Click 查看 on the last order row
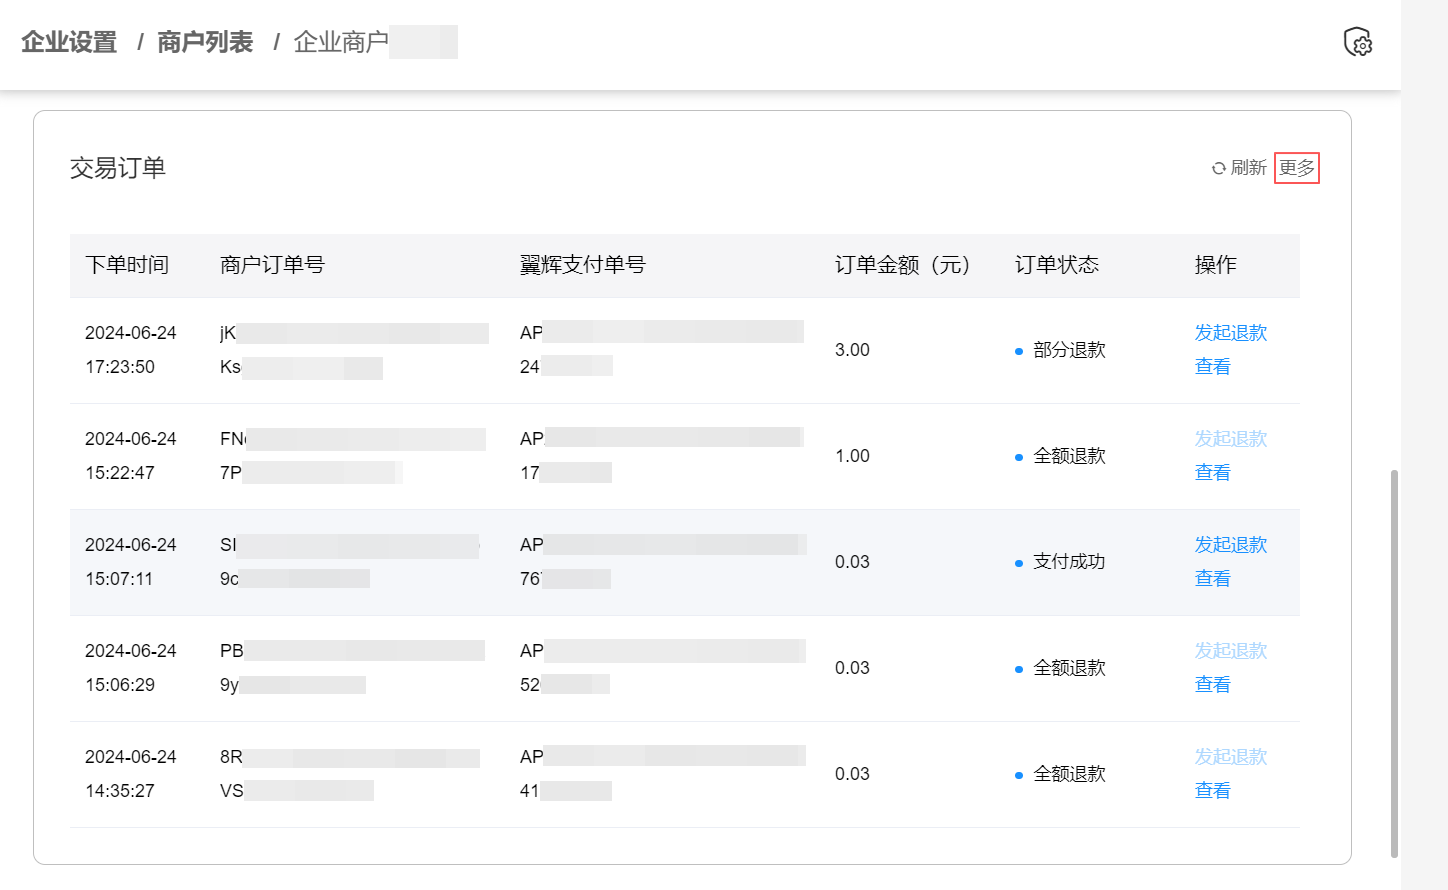The image size is (1448, 890). 1211,790
